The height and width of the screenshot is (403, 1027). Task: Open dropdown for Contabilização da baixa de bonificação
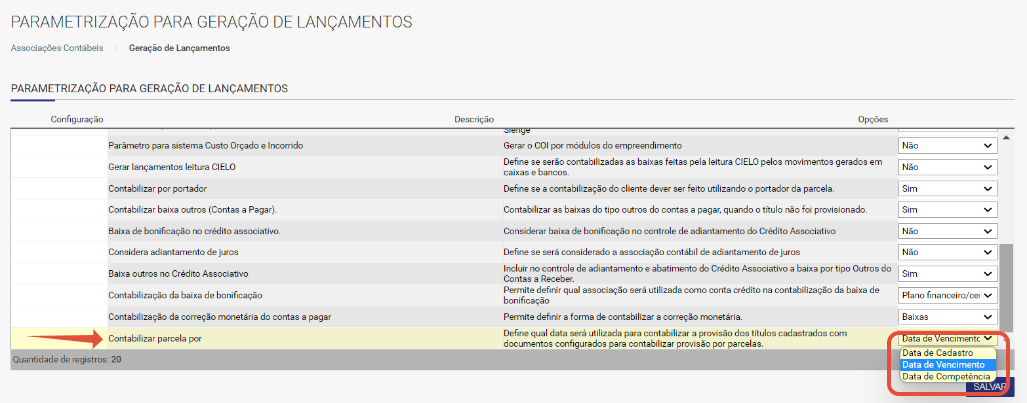tap(947, 295)
